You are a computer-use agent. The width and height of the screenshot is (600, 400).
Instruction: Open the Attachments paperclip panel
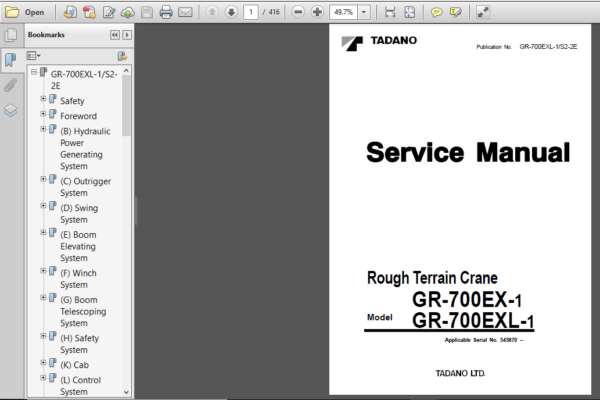(x=11, y=85)
